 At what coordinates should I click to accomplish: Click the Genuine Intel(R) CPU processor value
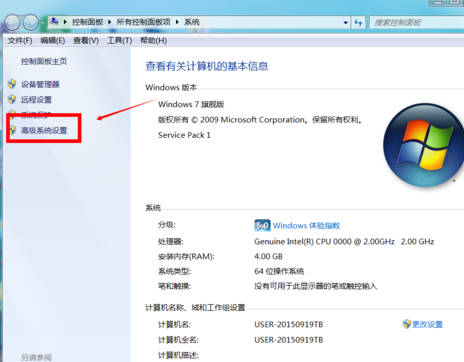tap(344, 241)
